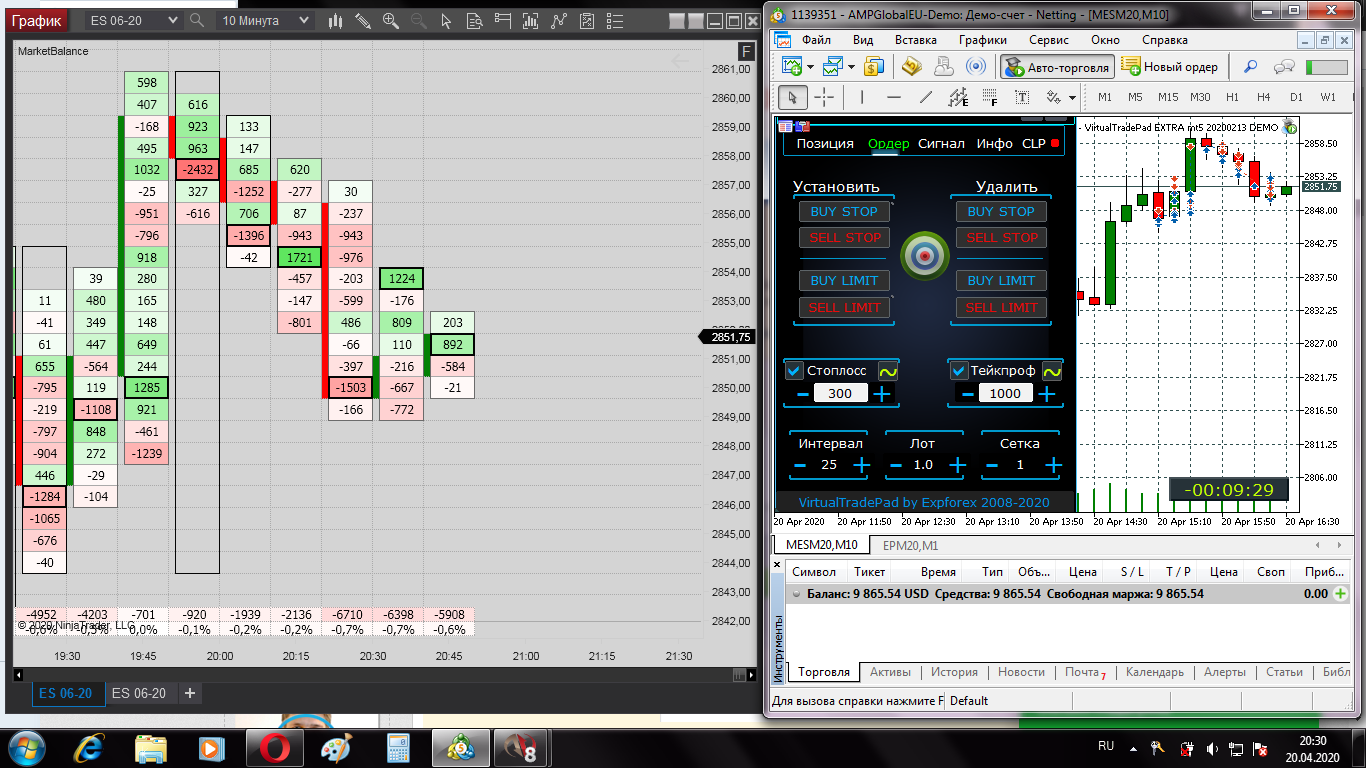This screenshot has width=1366, height=768.
Task: Toggle the red CLP indicator
Action: coord(1054,144)
